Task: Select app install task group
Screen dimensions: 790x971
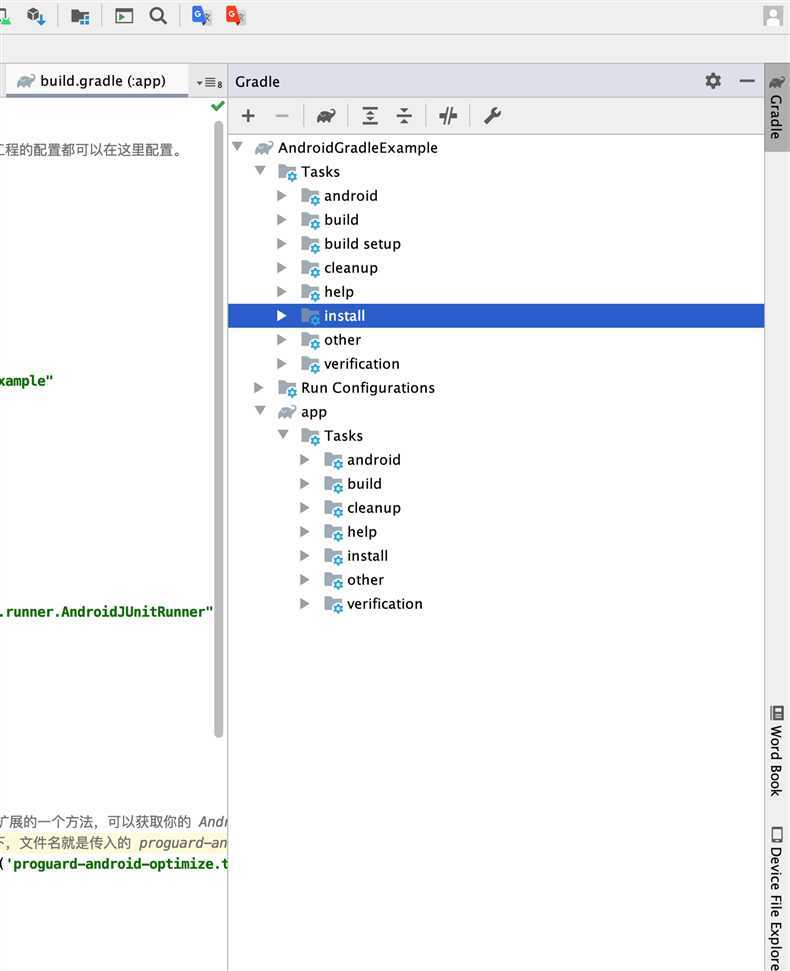Action: [x=367, y=556]
